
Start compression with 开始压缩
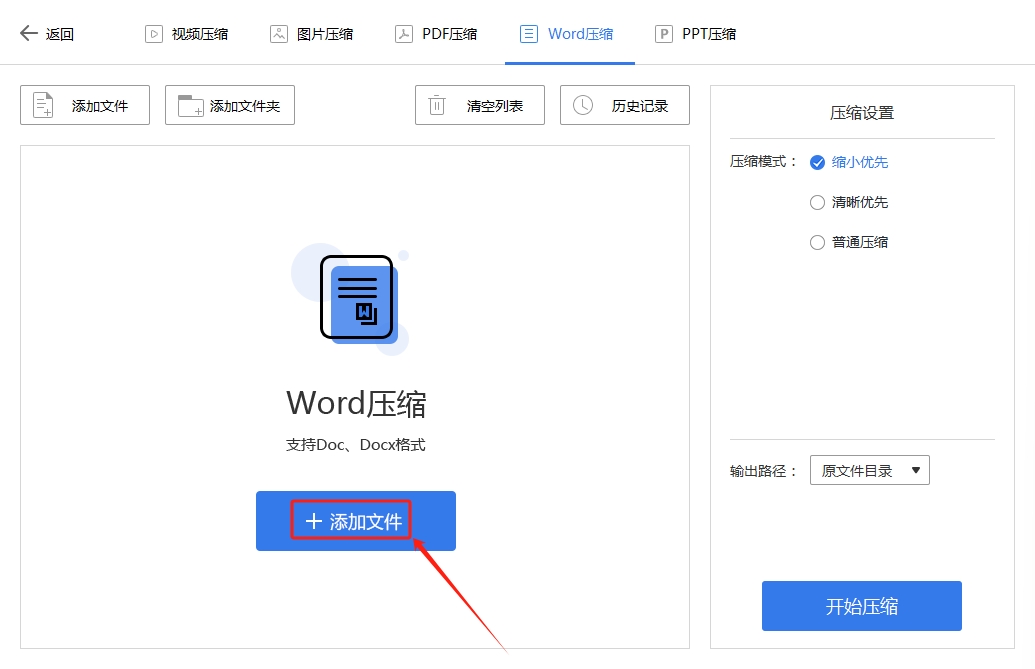pyautogui.click(x=861, y=606)
